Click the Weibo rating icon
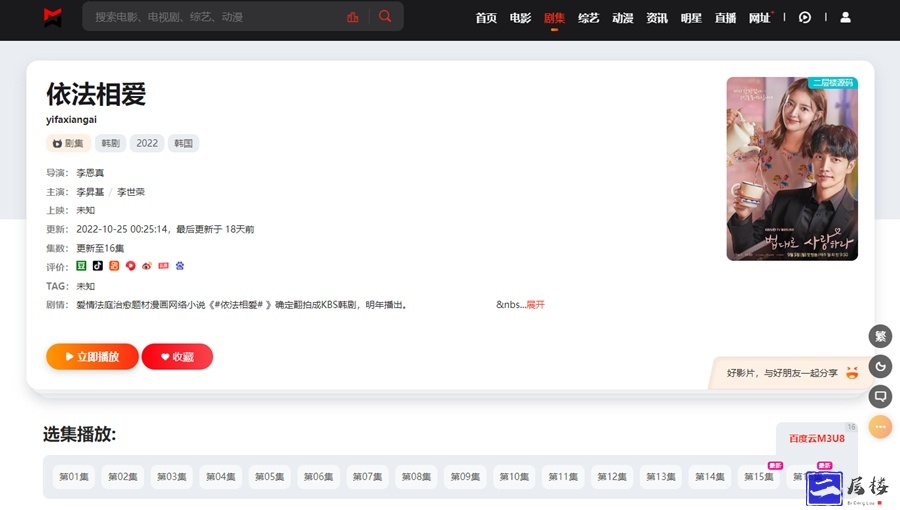Screen dimensions: 900x510 pyautogui.click(x=147, y=266)
